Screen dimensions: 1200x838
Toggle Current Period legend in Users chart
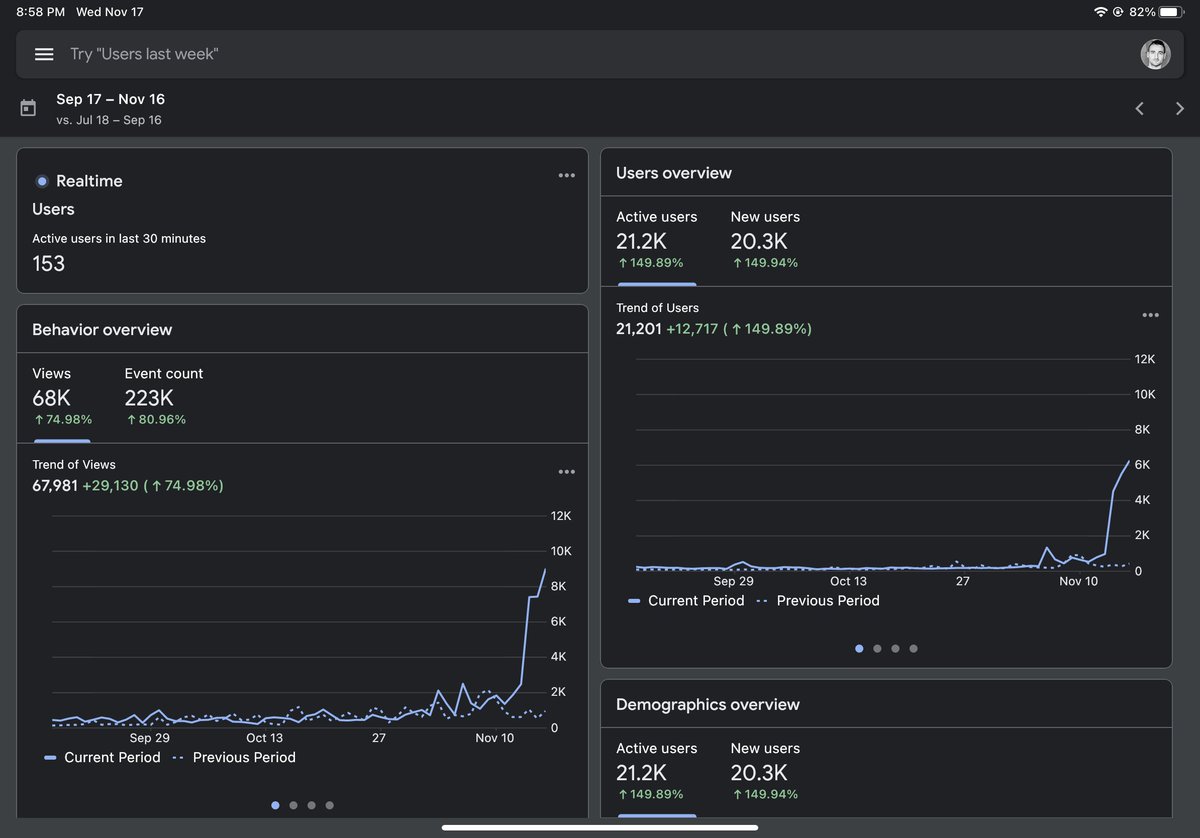point(686,601)
